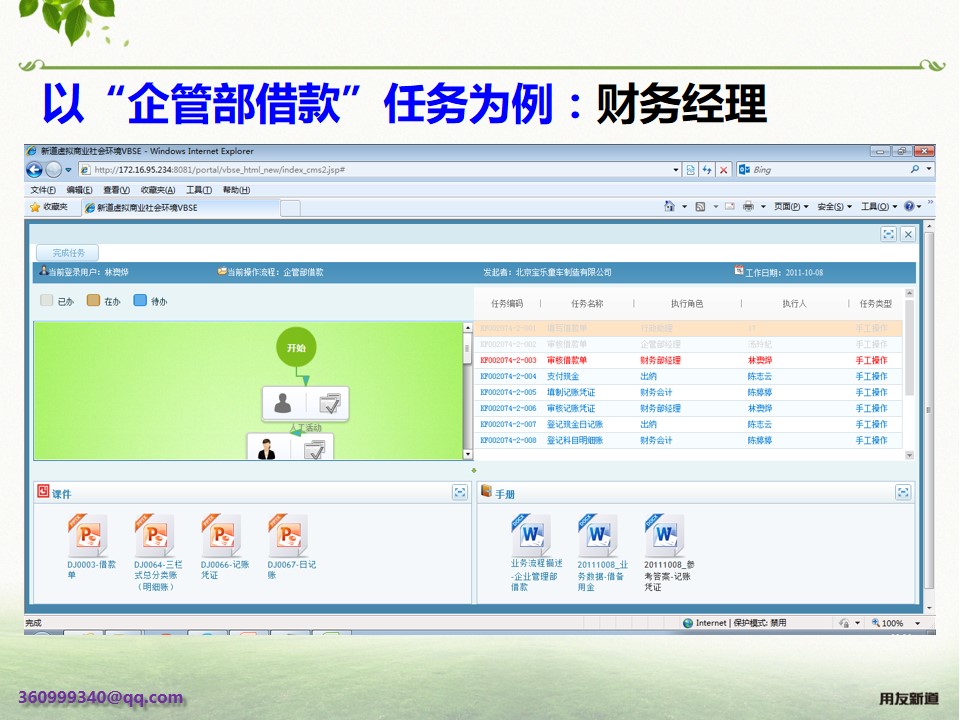Click the 填制记账凭证 task name
This screenshot has height=720, width=960.
click(571, 392)
